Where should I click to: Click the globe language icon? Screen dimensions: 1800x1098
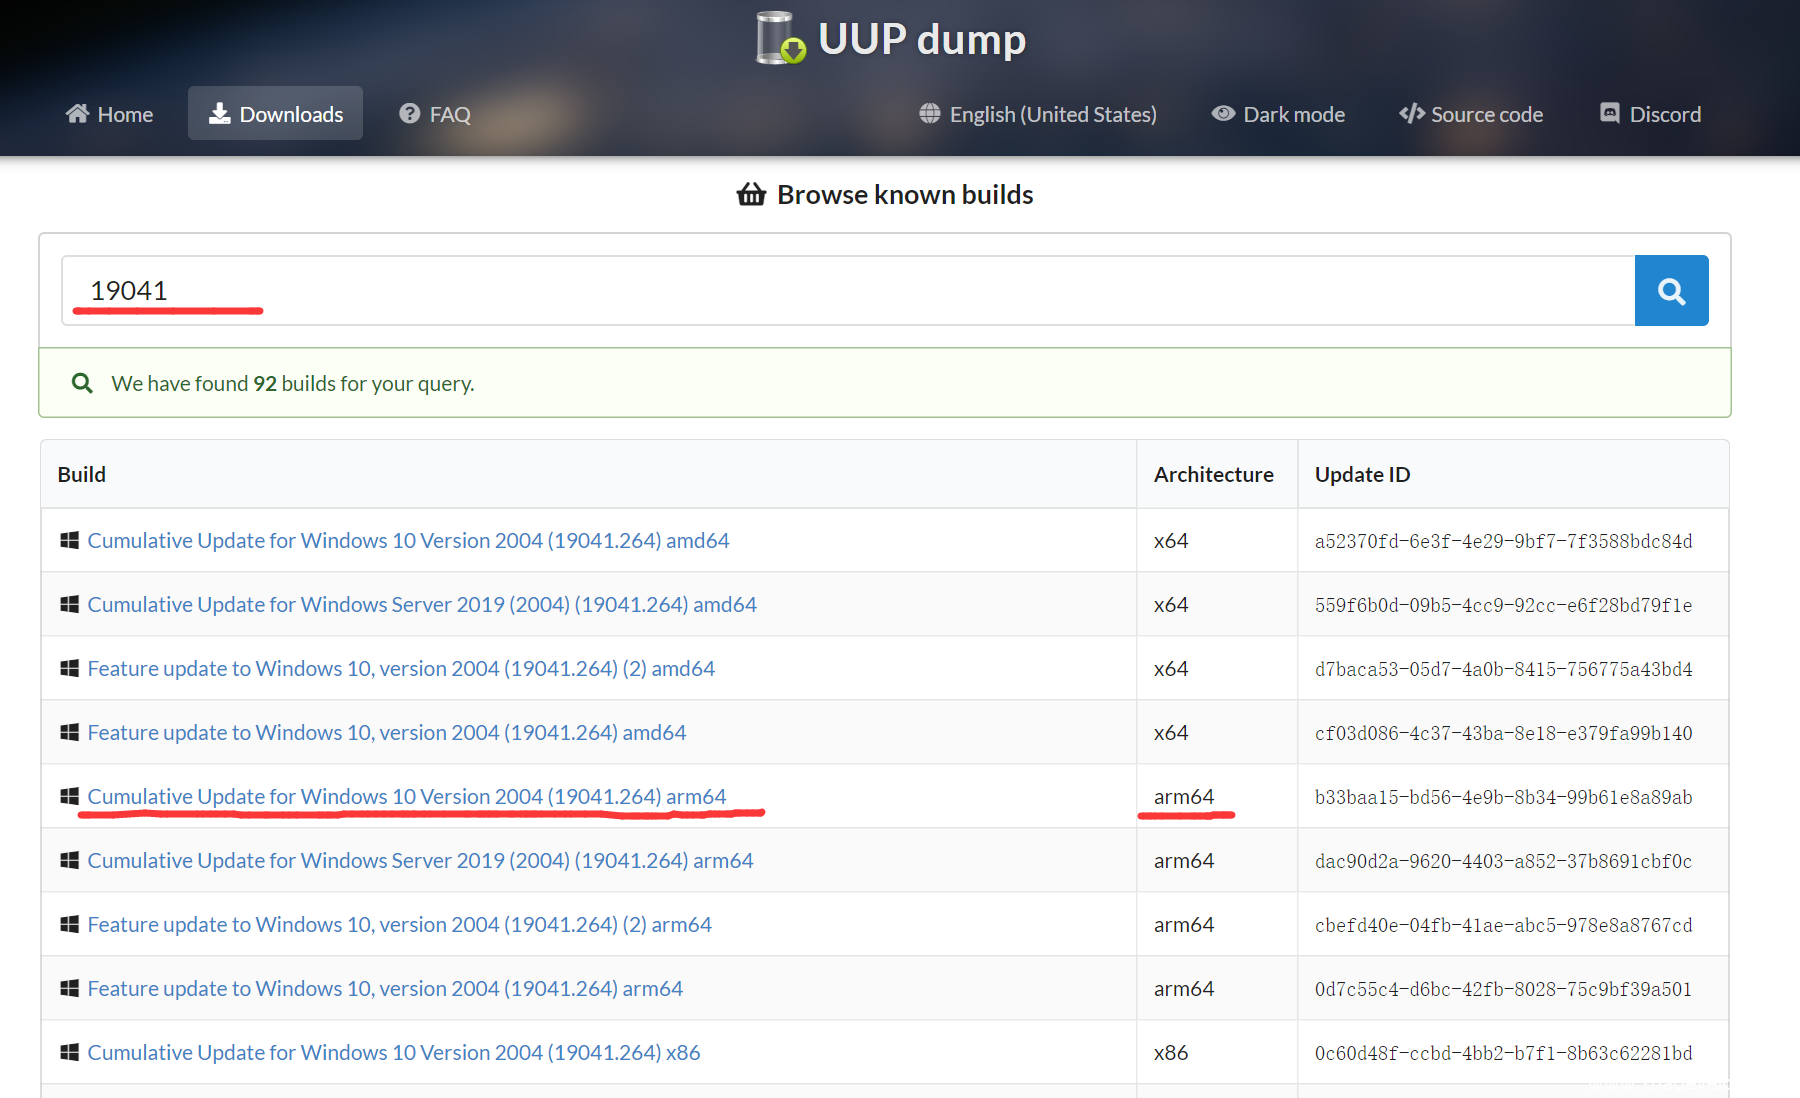pos(930,114)
